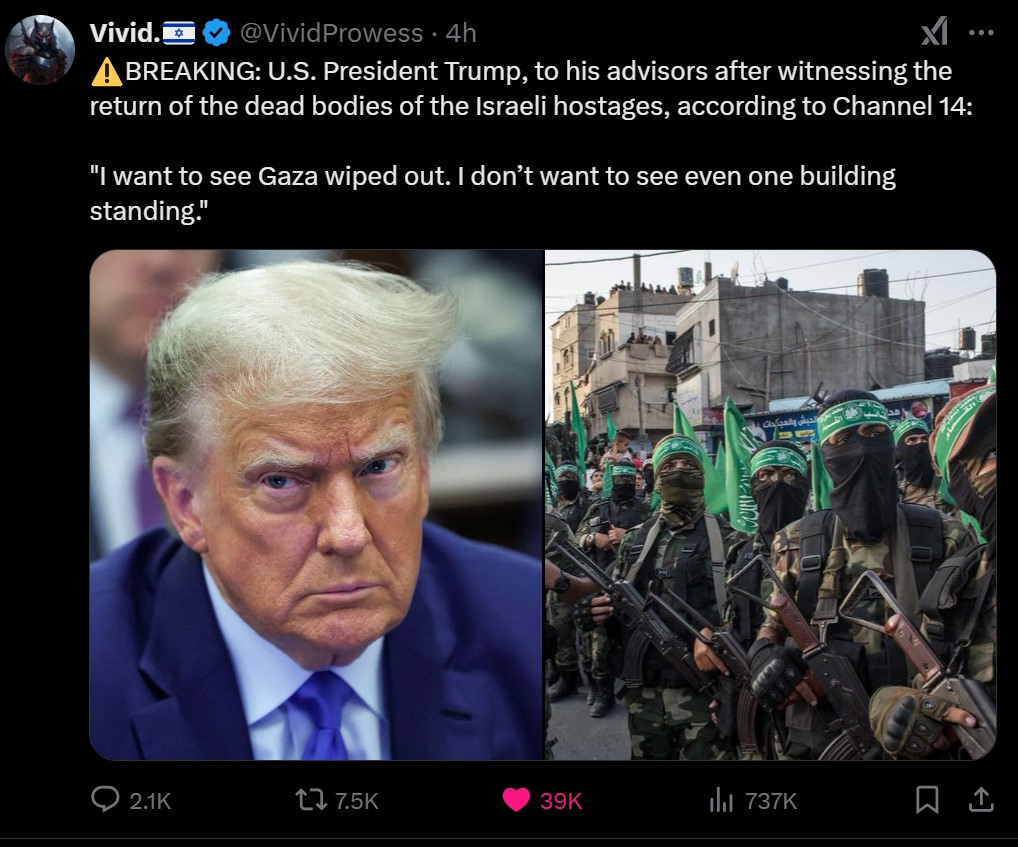Click the 2.1K replies count
Image resolution: width=1018 pixels, height=847 pixels.
tap(150, 801)
